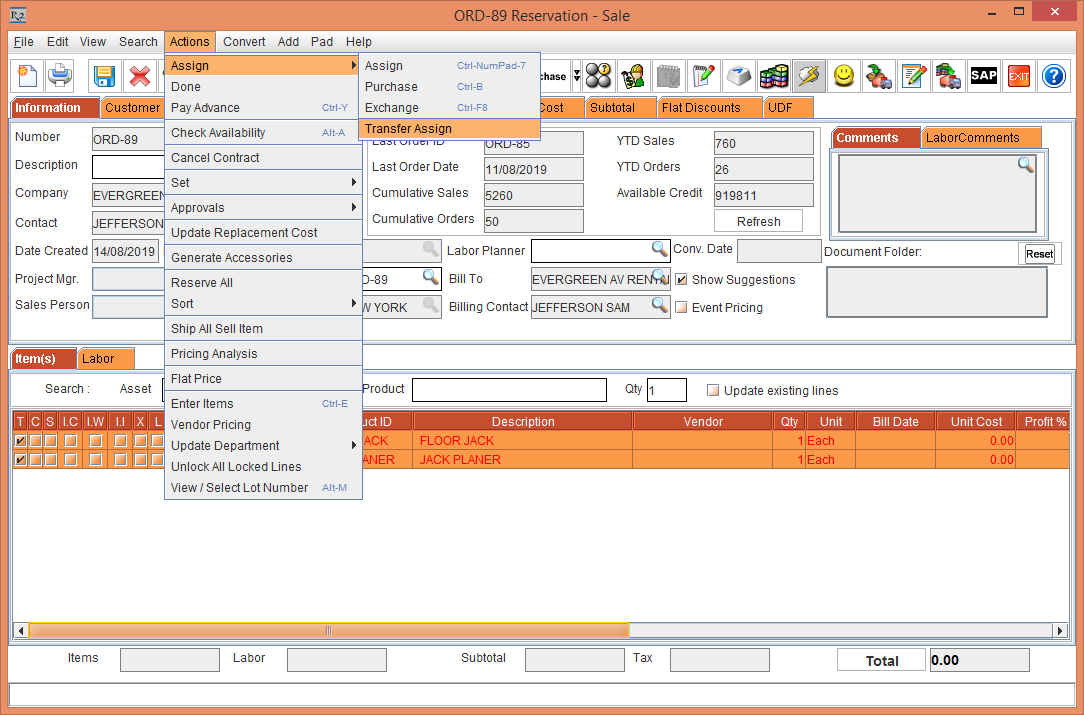This screenshot has width=1084, height=715.
Task: Click the yellow smiley face toolbar icon
Action: pos(845,75)
